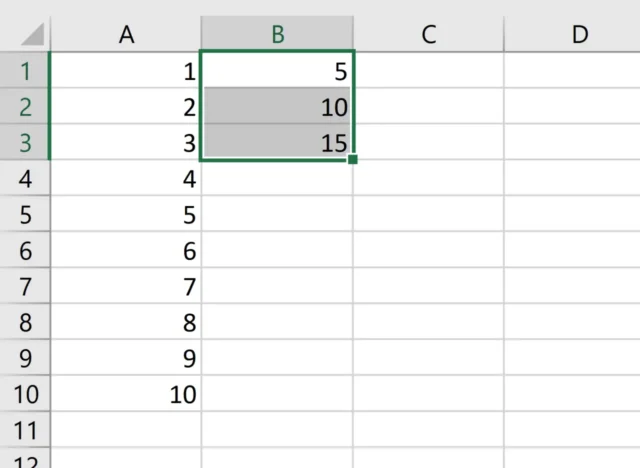Click the row 10 header
Image resolution: width=640 pixels, height=468 pixels.
(25, 394)
